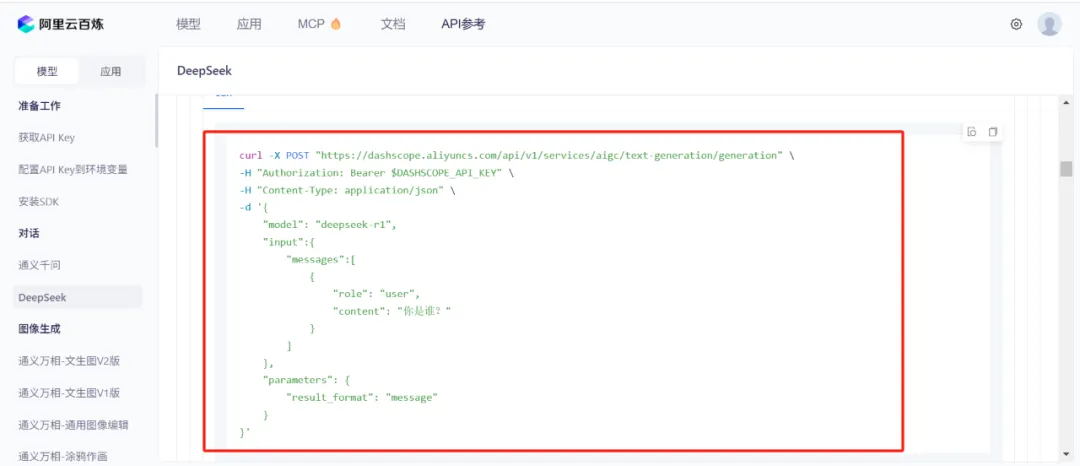This screenshot has height=466, width=1080.
Task: Open the user avatar profile
Action: [x=1049, y=24]
